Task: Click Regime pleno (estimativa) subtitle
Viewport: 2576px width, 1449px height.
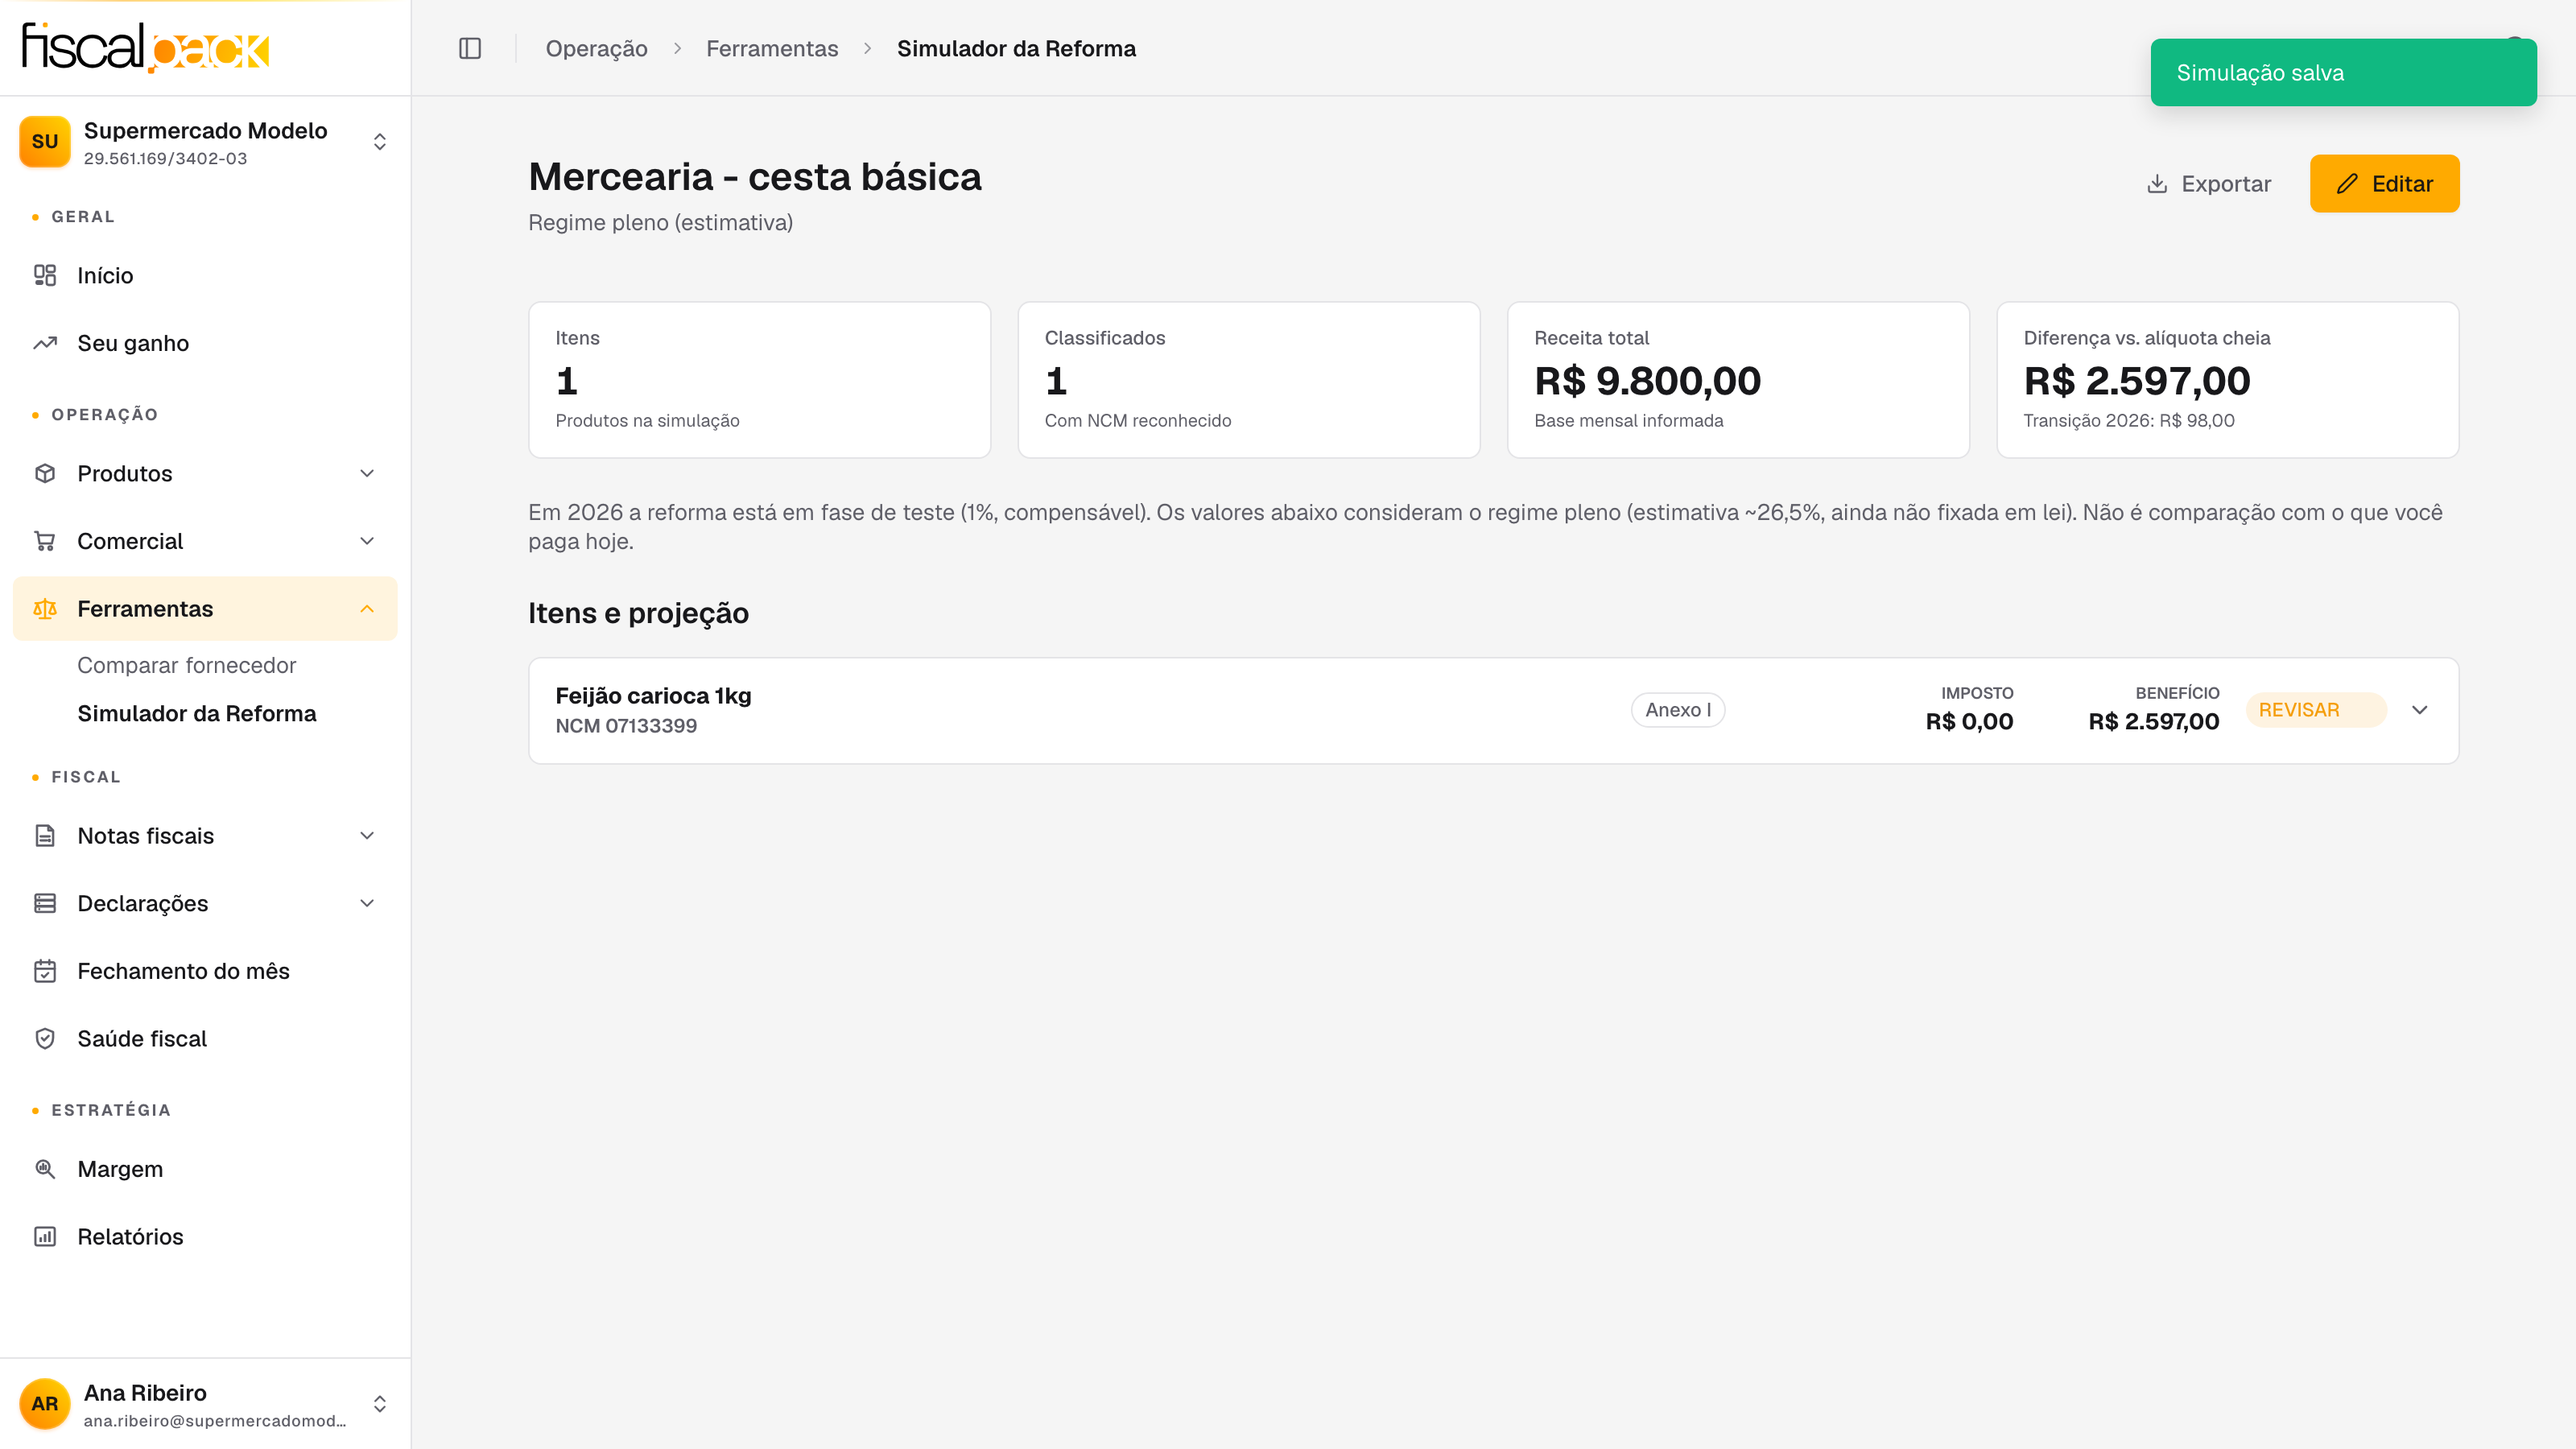Action: coord(661,223)
